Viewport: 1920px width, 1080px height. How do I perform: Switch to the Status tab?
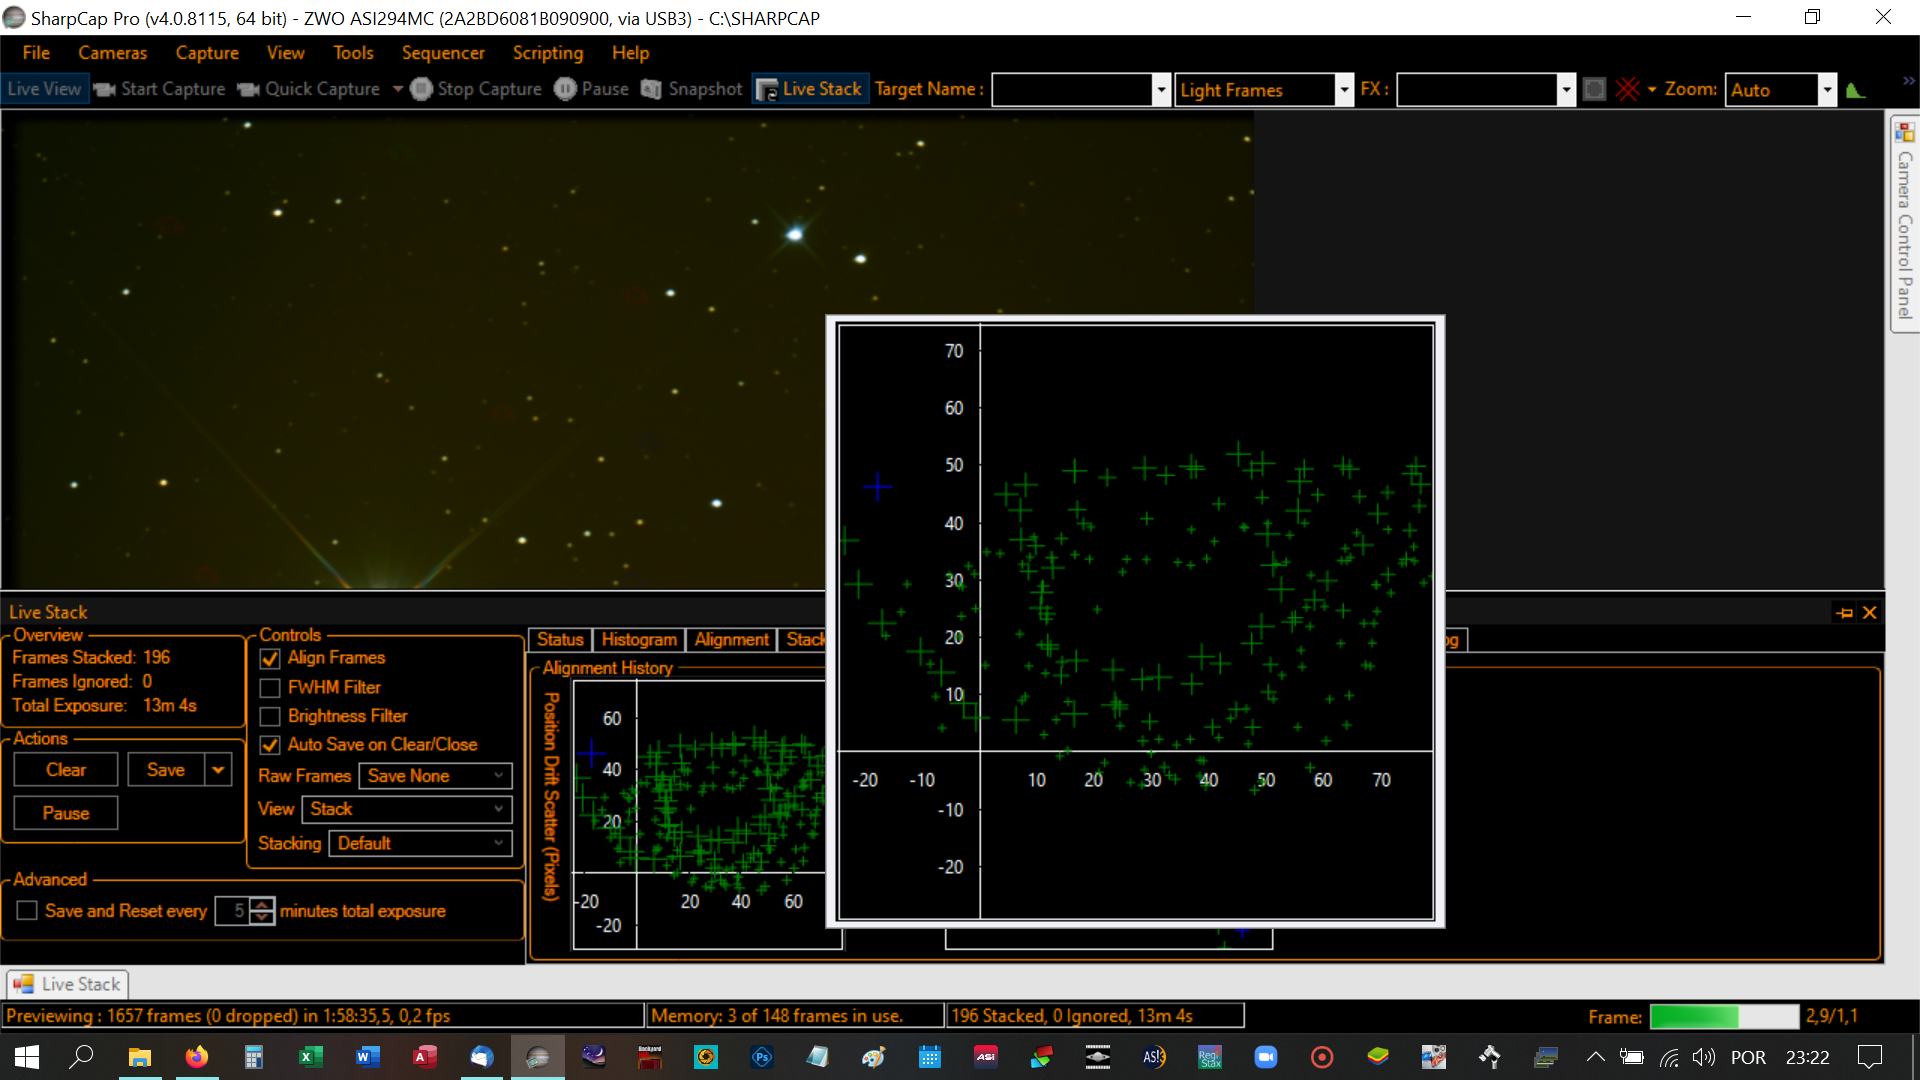pyautogui.click(x=560, y=640)
